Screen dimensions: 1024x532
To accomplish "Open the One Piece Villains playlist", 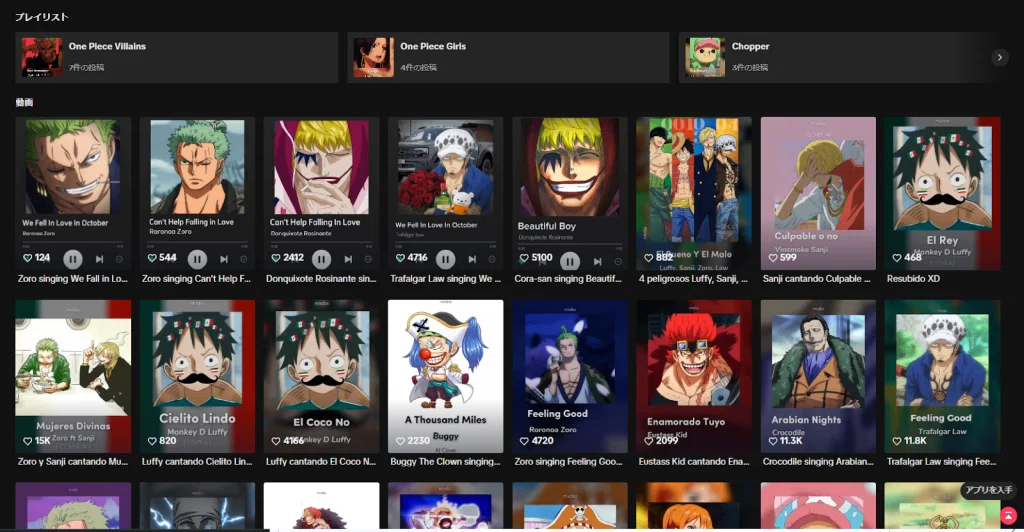I will 176,57.
